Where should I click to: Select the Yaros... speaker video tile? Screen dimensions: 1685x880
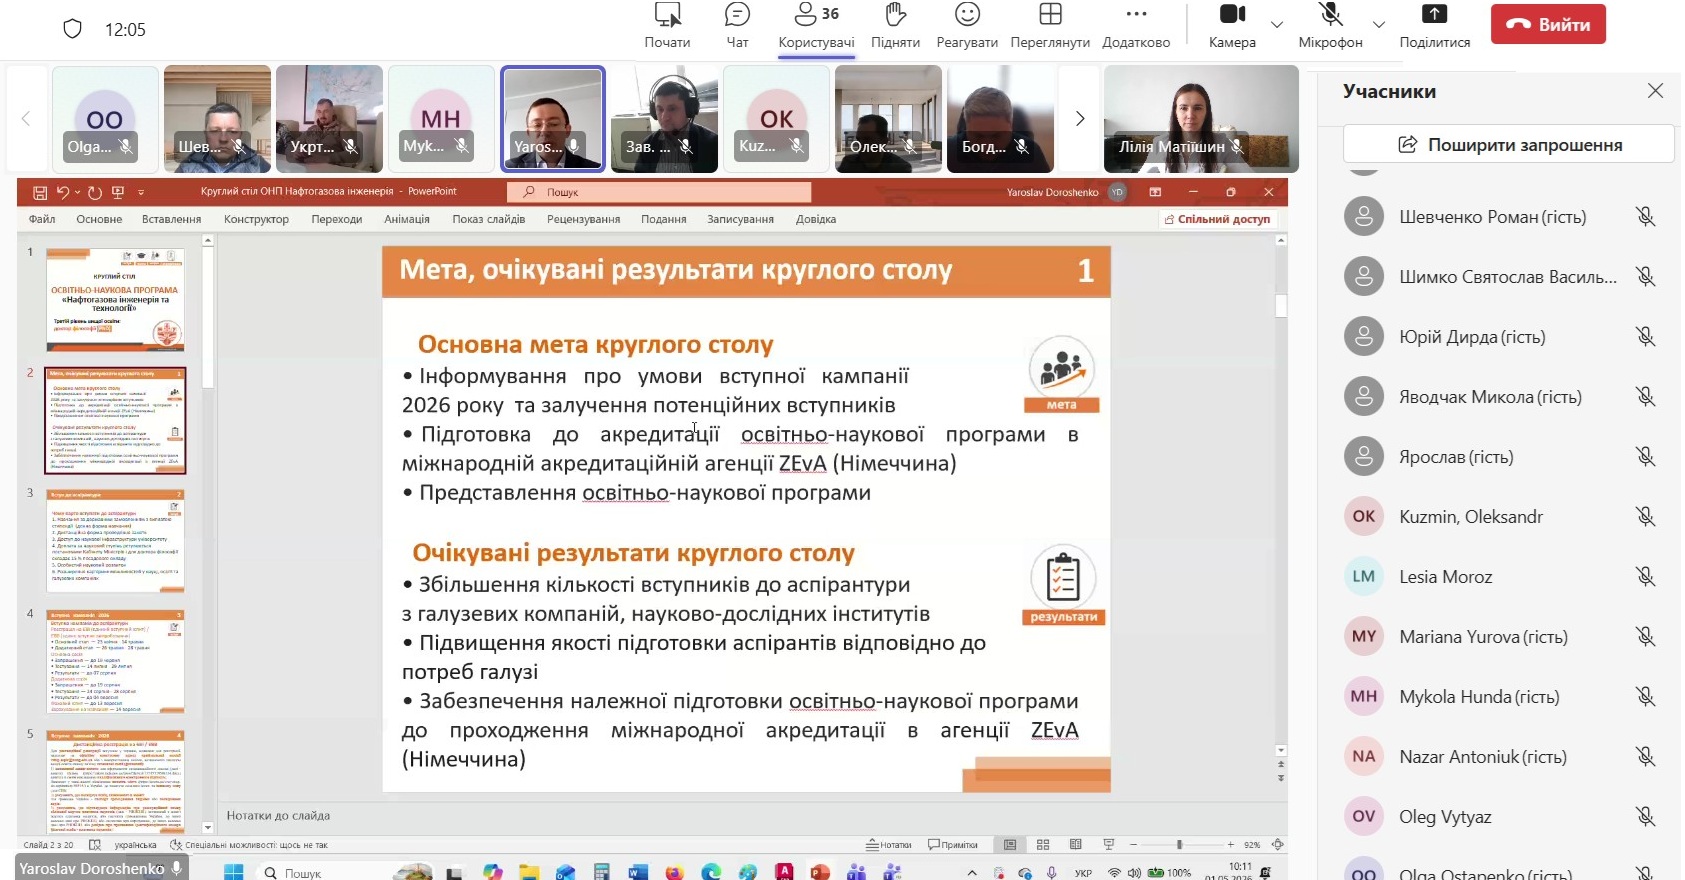point(553,119)
